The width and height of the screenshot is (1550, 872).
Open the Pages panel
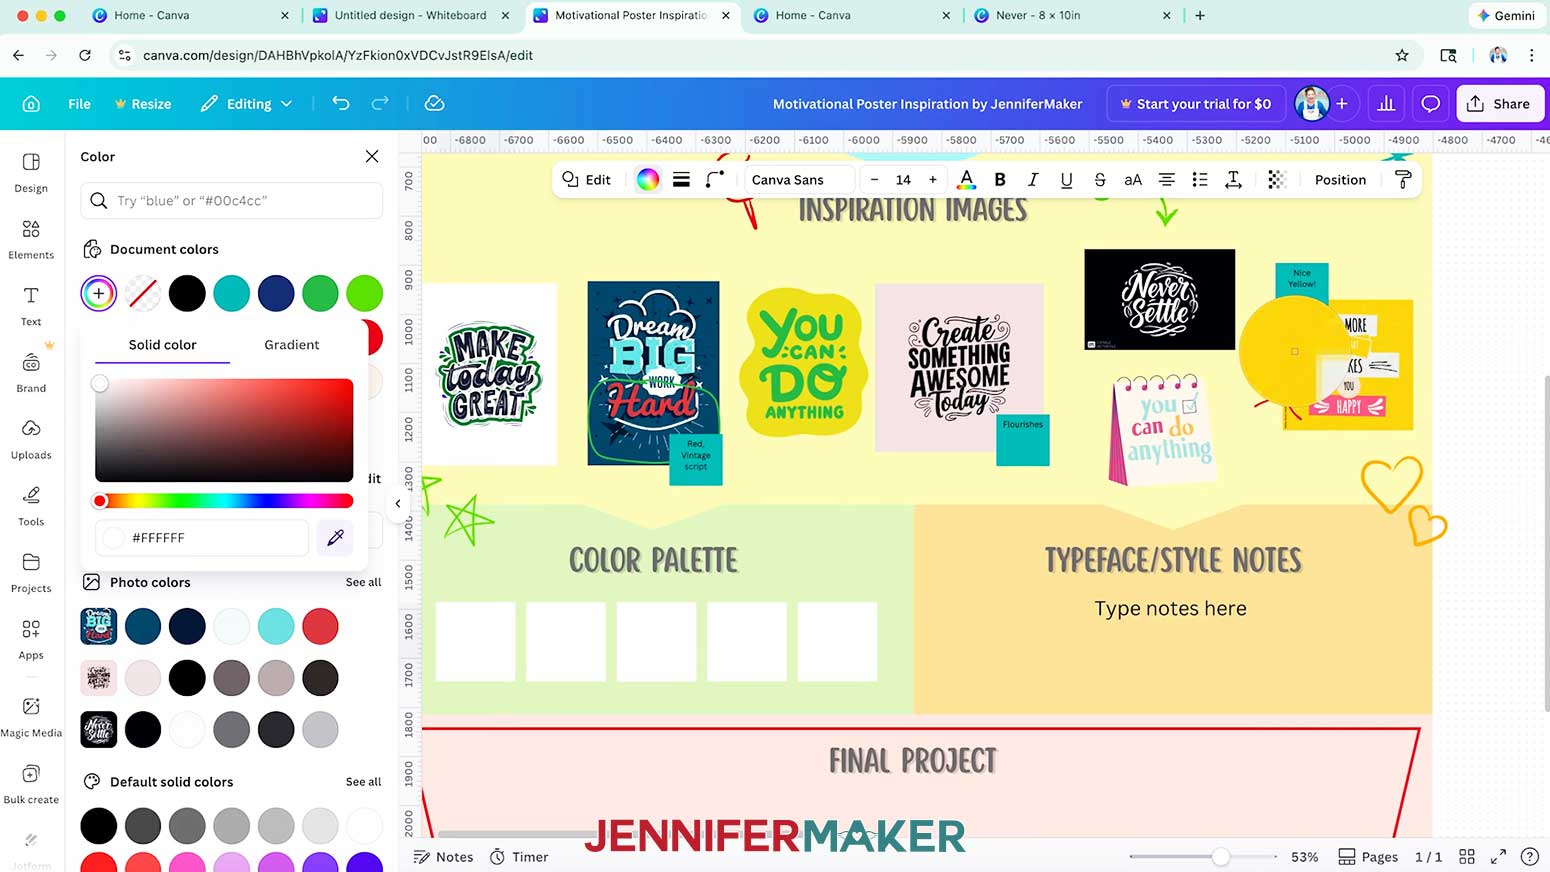(1368, 857)
